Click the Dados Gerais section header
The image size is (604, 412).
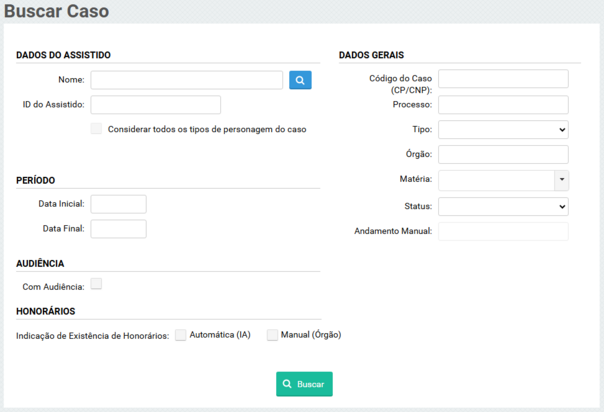coord(371,55)
